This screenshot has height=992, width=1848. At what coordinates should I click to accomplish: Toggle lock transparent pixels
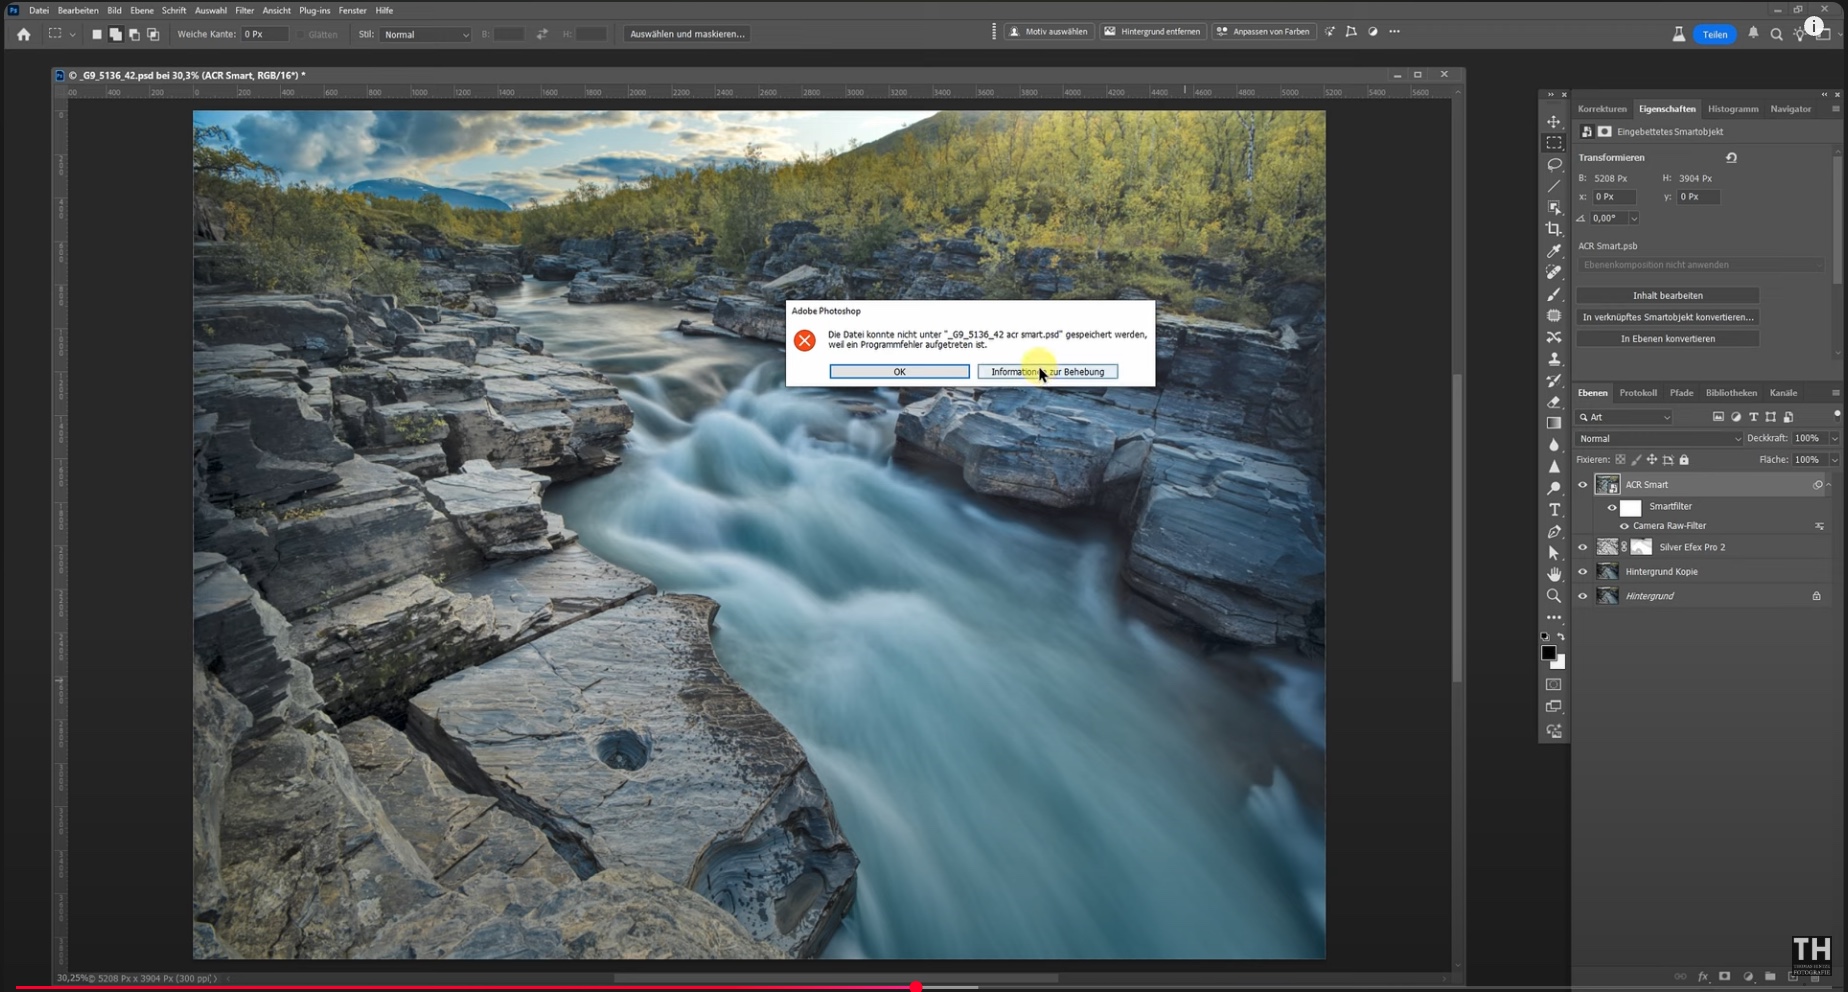pyautogui.click(x=1621, y=460)
